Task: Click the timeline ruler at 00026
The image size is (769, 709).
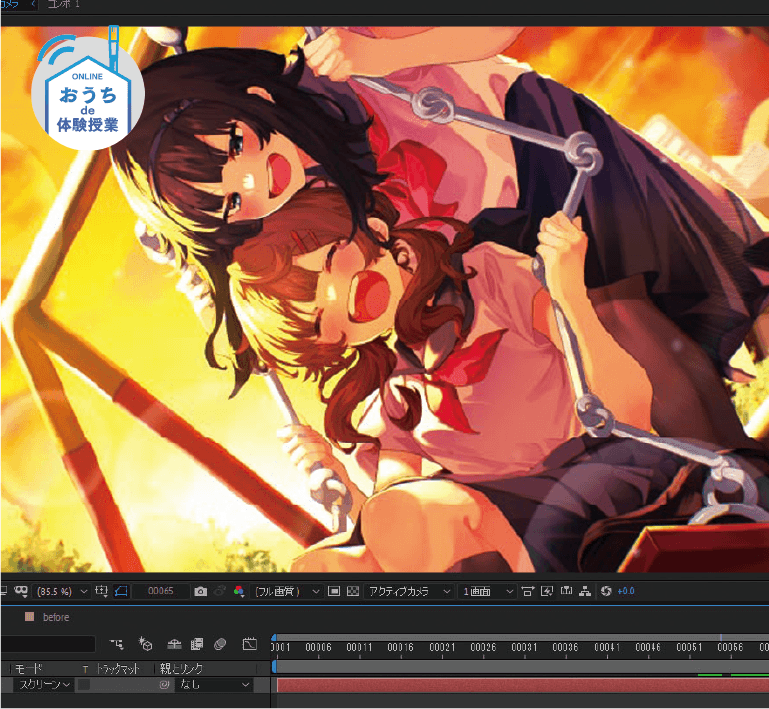Action: coord(483,648)
